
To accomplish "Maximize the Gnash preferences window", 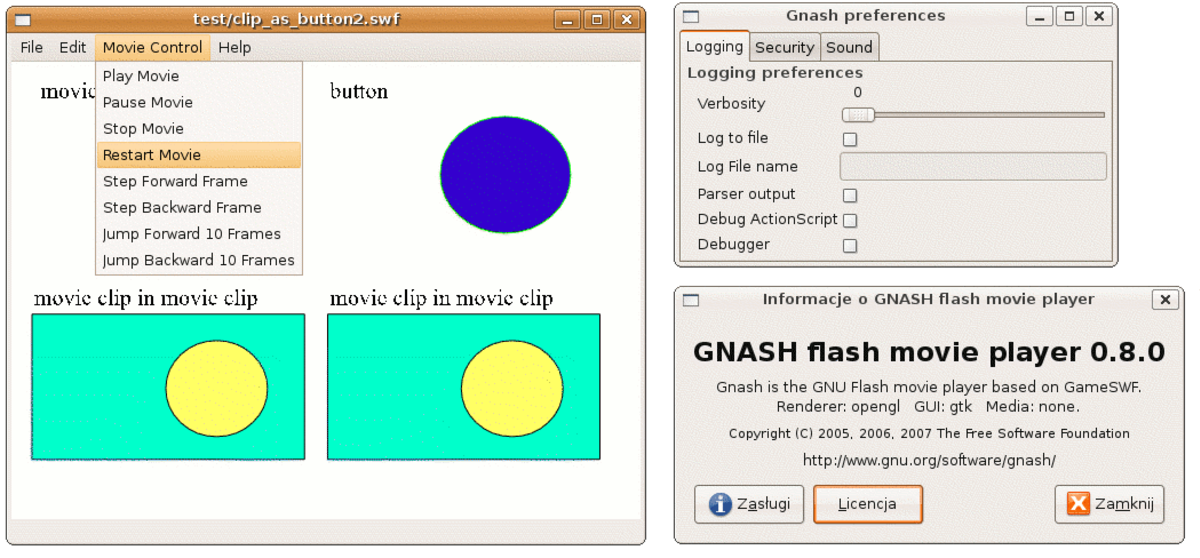I will pyautogui.click(x=1069, y=16).
